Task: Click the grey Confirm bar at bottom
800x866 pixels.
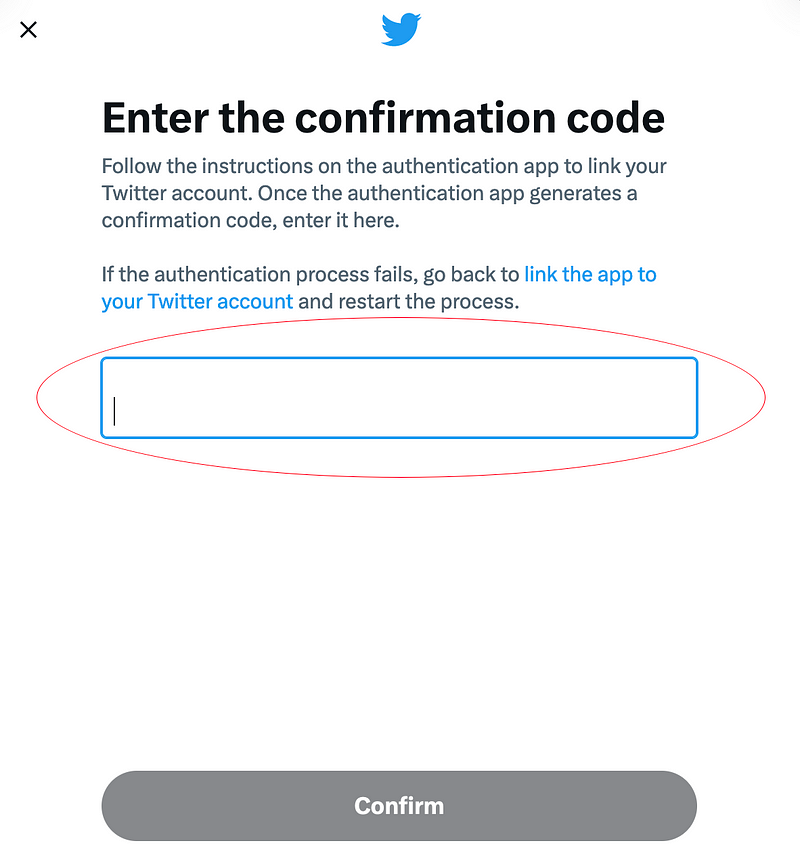Action: pyautogui.click(x=399, y=805)
